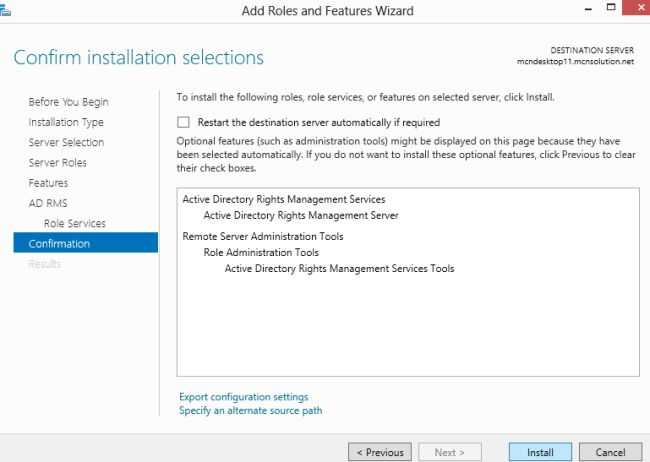
Task: Open the Installation Type step
Action: pos(66,122)
